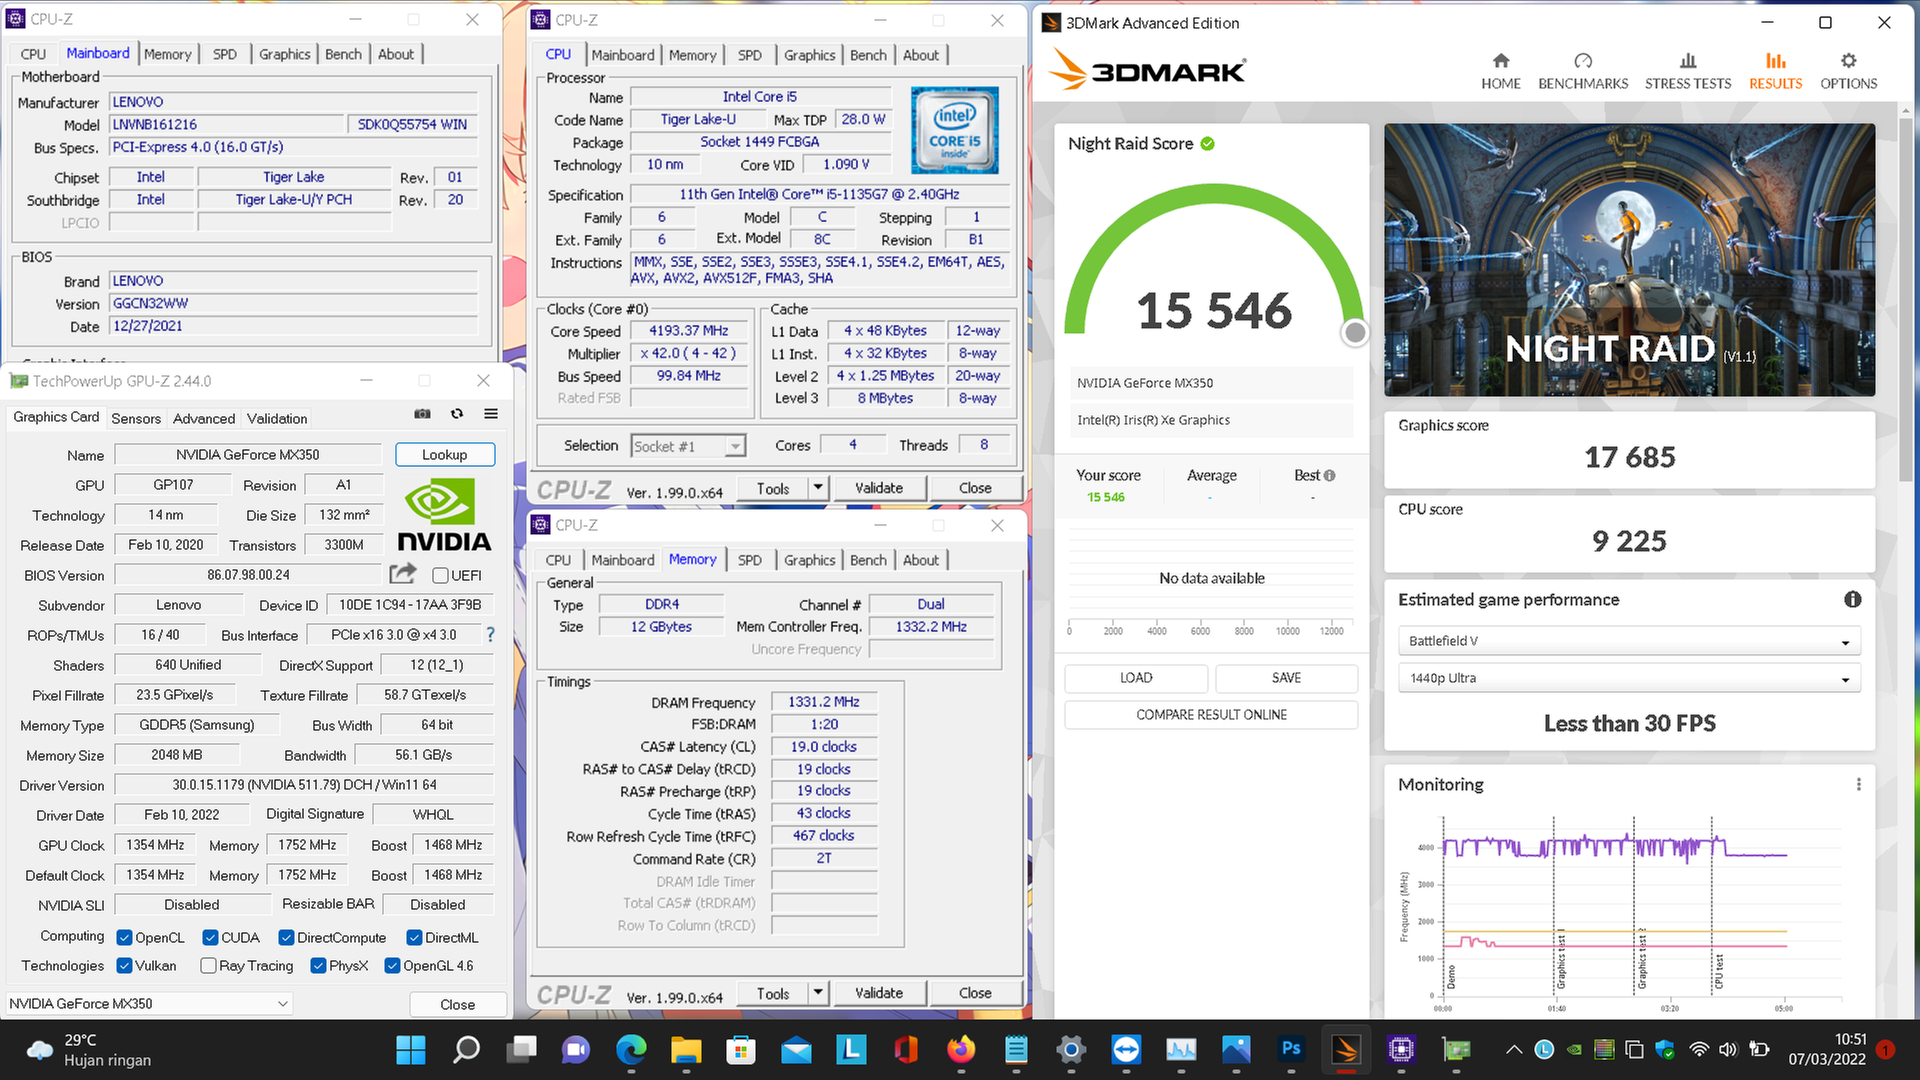Toggle the DirectML checkbox
Viewport: 1920px width, 1080px height.
click(414, 938)
